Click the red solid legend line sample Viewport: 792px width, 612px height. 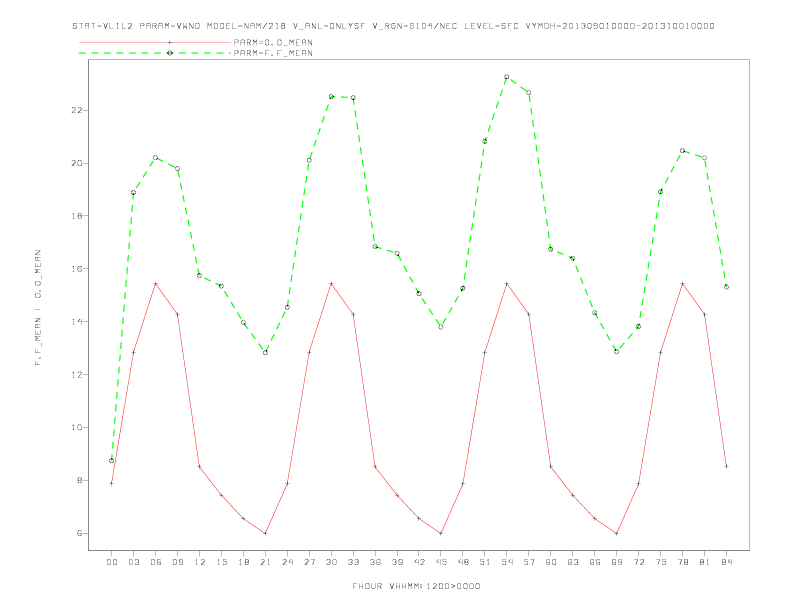click(155, 42)
